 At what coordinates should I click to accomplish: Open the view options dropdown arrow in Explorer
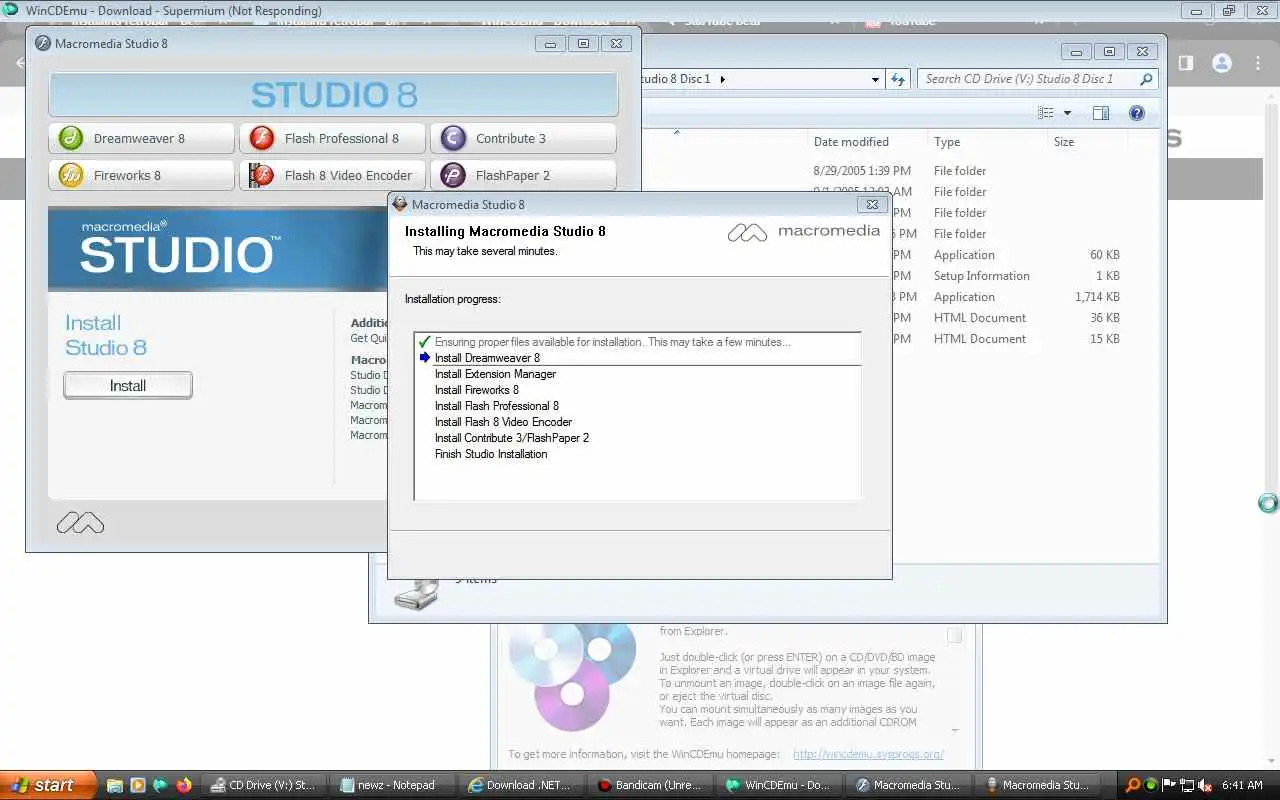click(1067, 113)
